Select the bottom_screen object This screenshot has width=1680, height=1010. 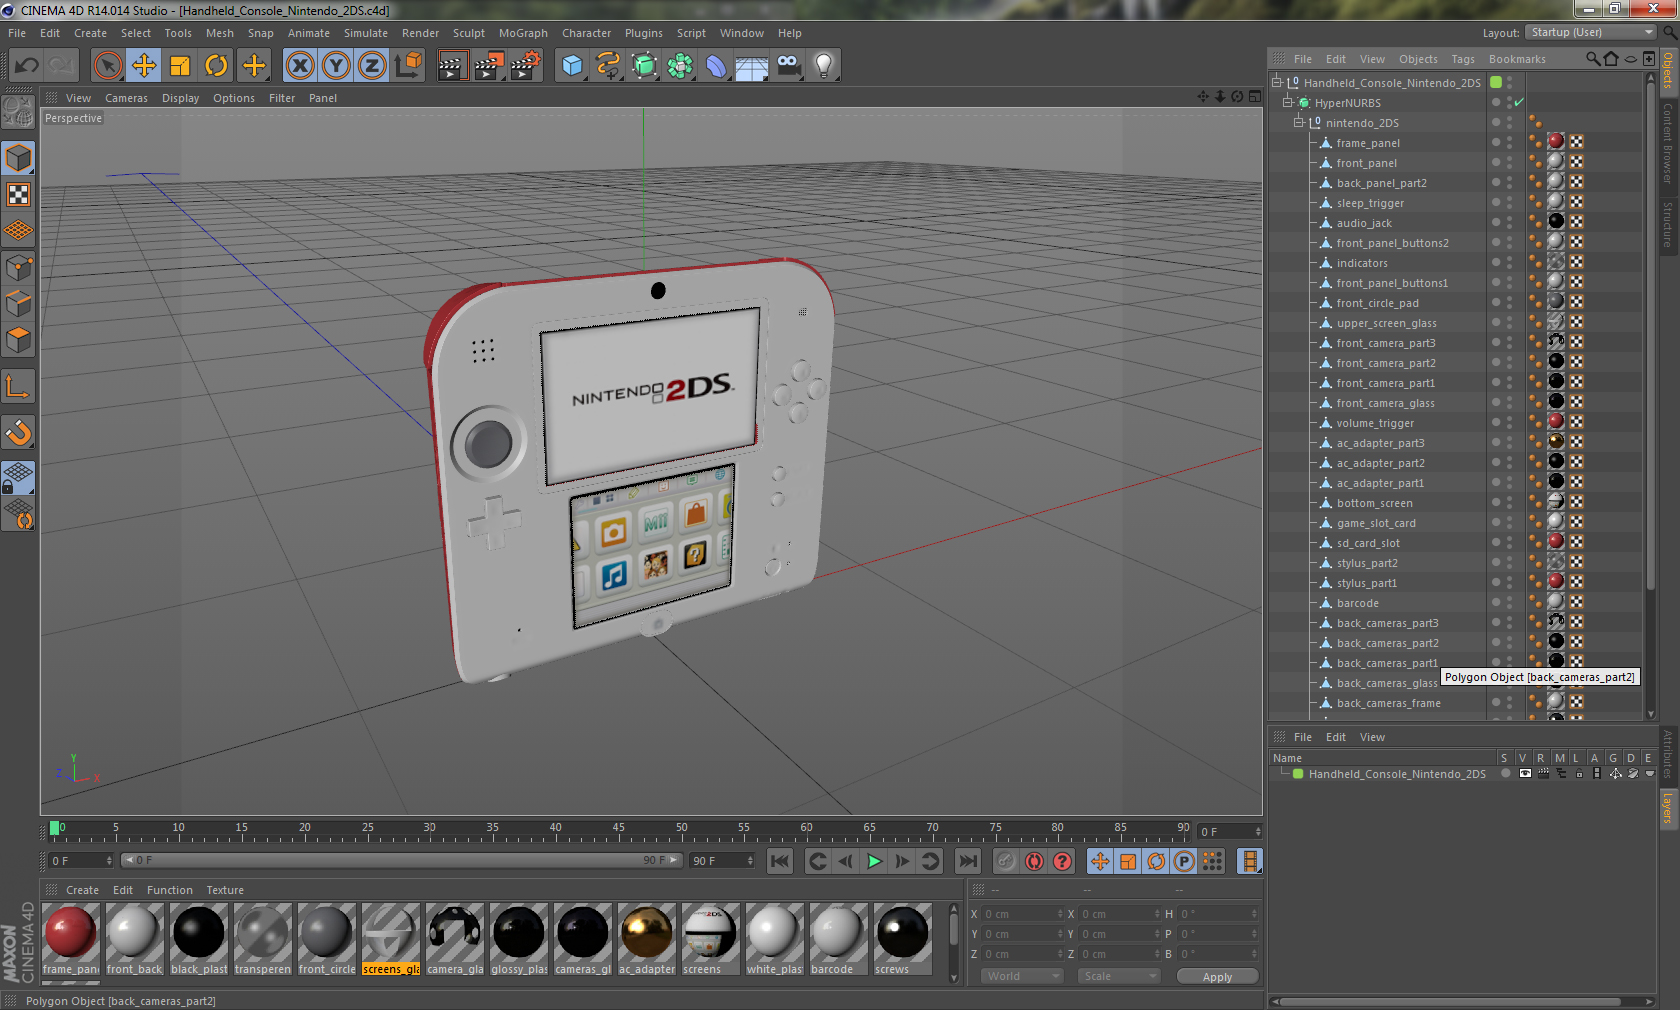(1374, 503)
